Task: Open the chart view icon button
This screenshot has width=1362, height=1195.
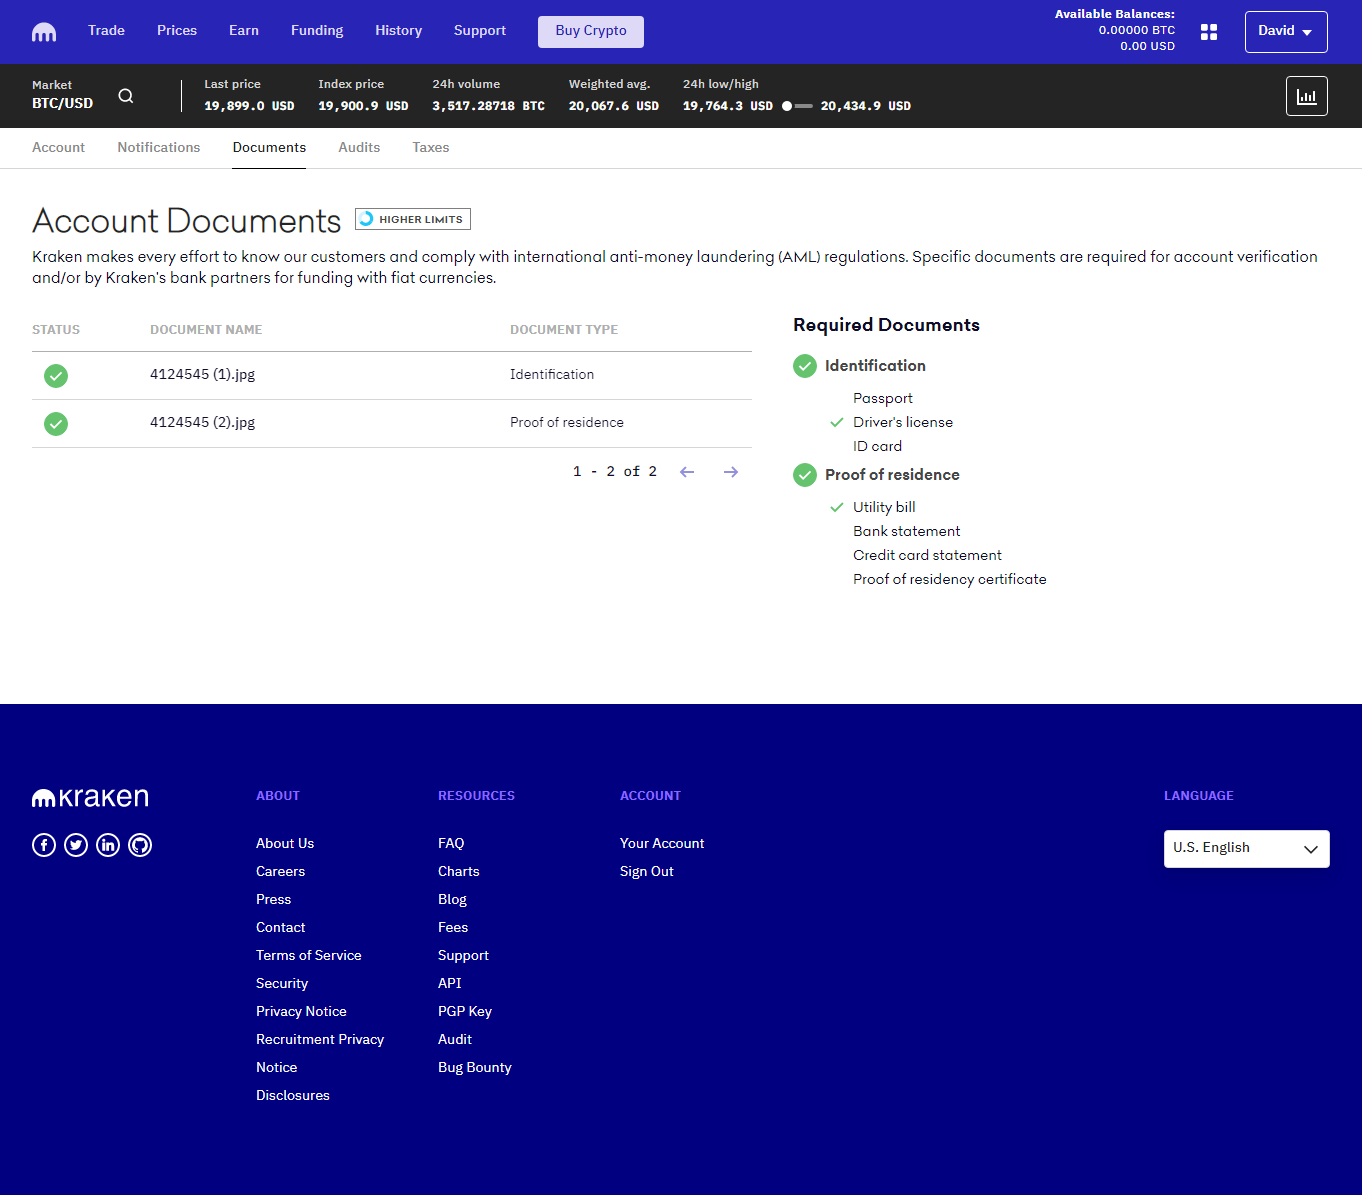Action: (1307, 96)
